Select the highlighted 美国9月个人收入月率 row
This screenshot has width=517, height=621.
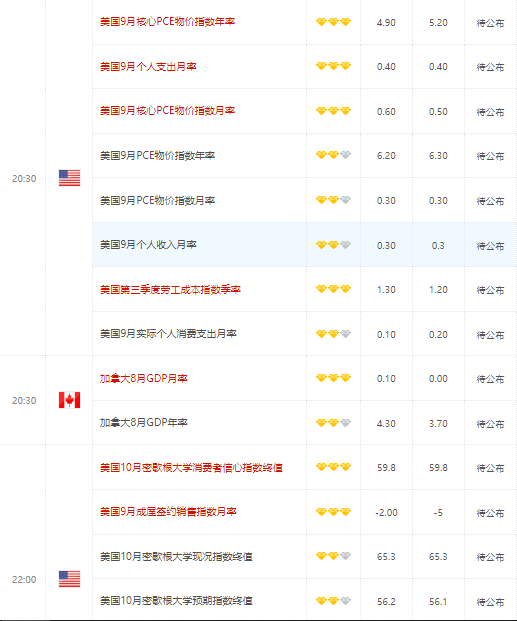[x=304, y=245]
